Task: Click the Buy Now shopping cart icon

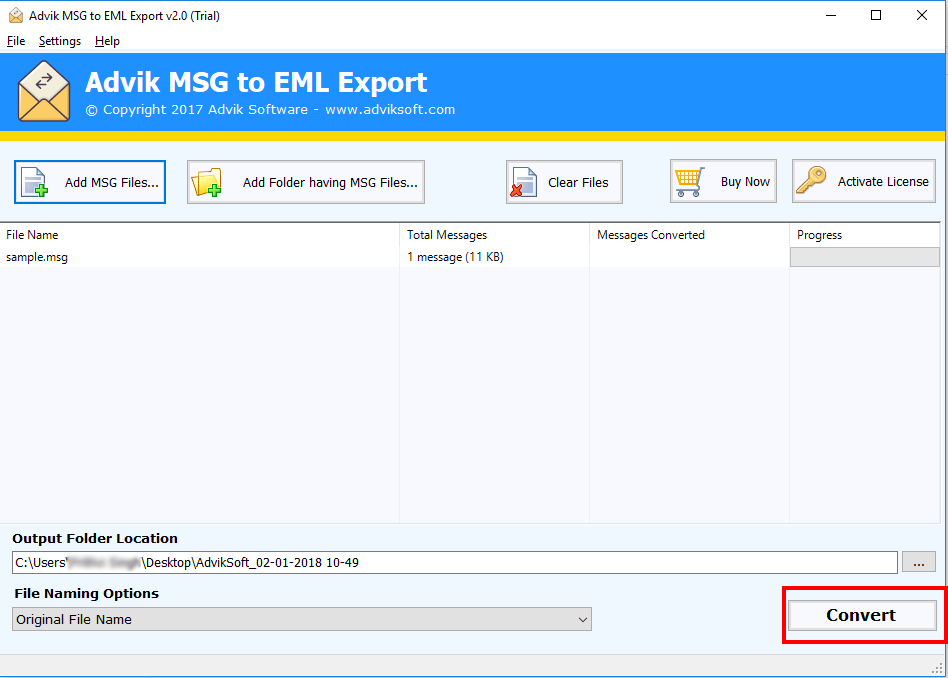Action: click(690, 181)
